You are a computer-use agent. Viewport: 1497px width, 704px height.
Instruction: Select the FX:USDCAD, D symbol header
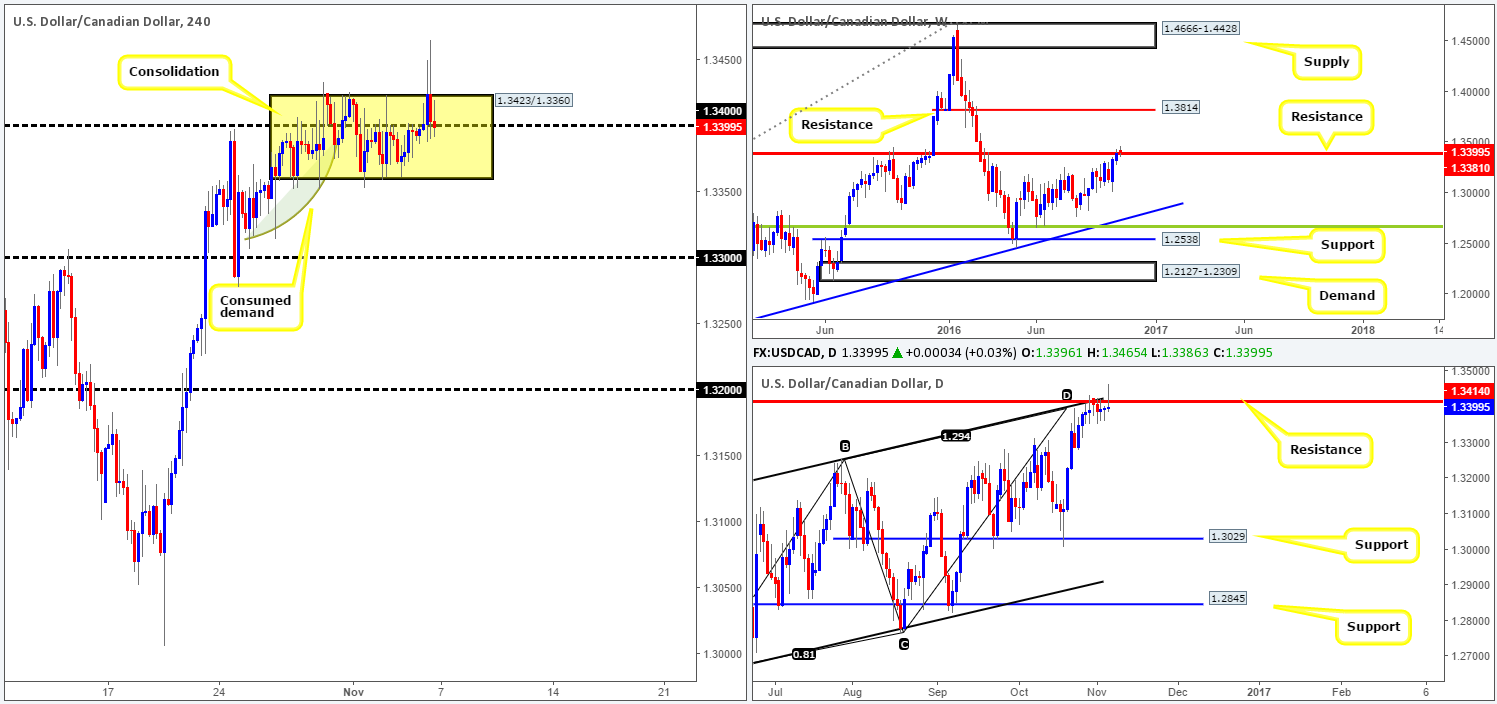[796, 351]
